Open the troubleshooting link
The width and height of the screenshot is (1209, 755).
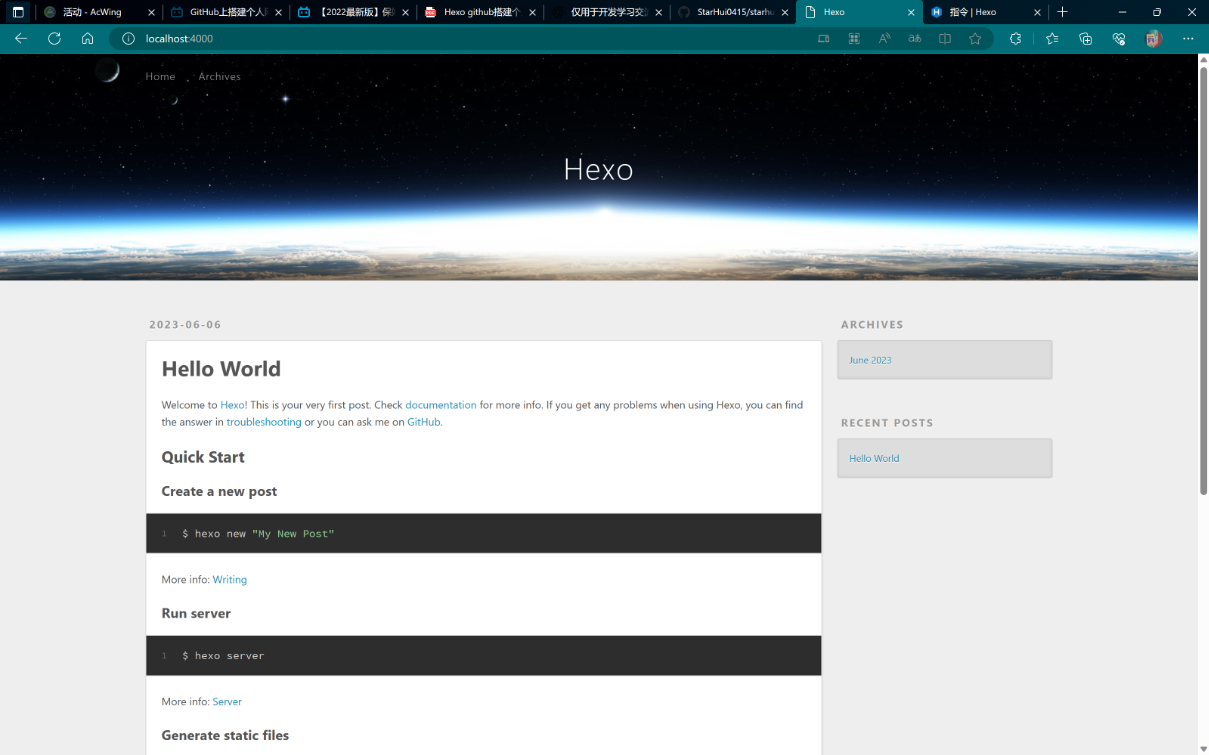[x=264, y=422]
